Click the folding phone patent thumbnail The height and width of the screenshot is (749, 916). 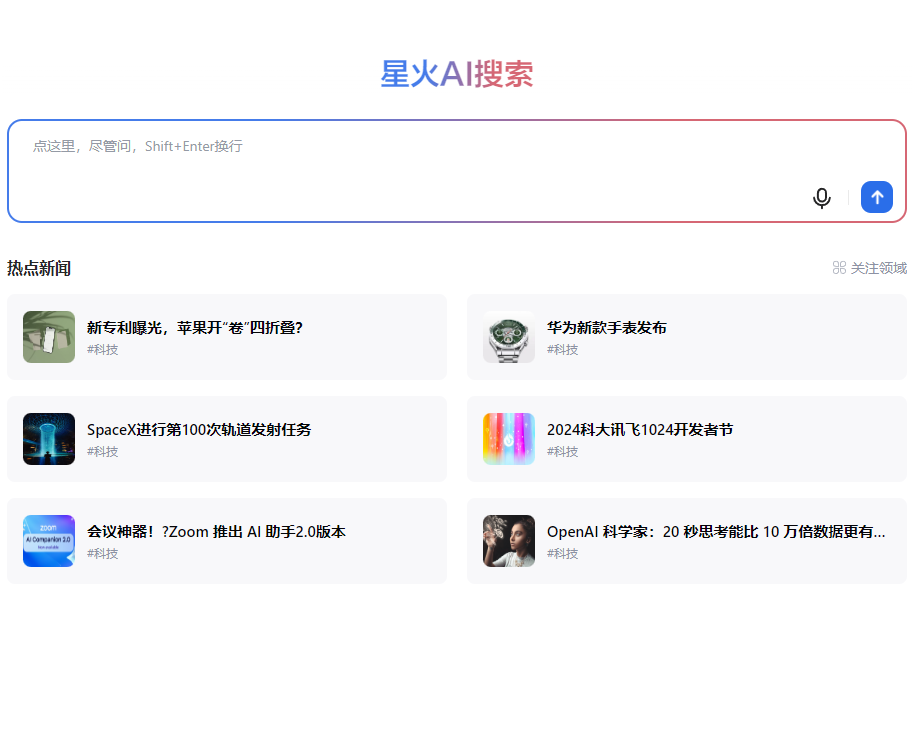click(49, 337)
